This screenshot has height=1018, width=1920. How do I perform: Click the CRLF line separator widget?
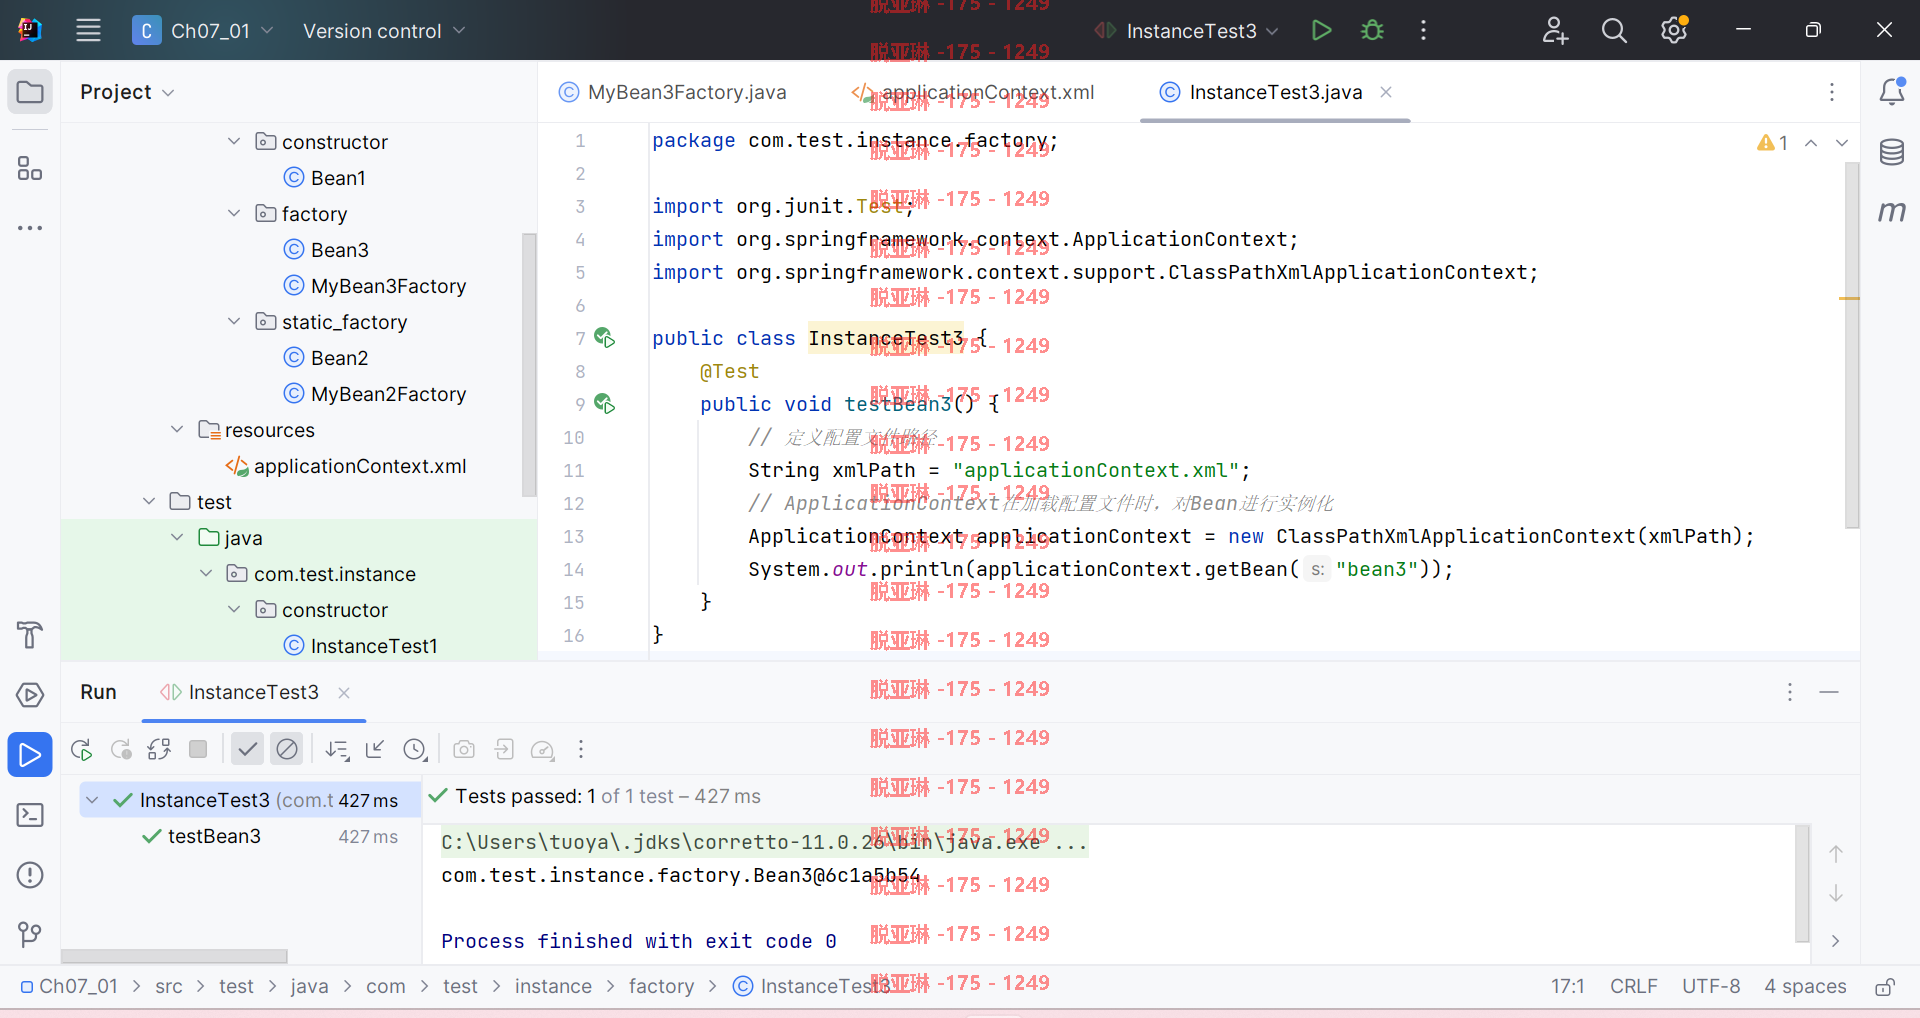pyautogui.click(x=1634, y=987)
